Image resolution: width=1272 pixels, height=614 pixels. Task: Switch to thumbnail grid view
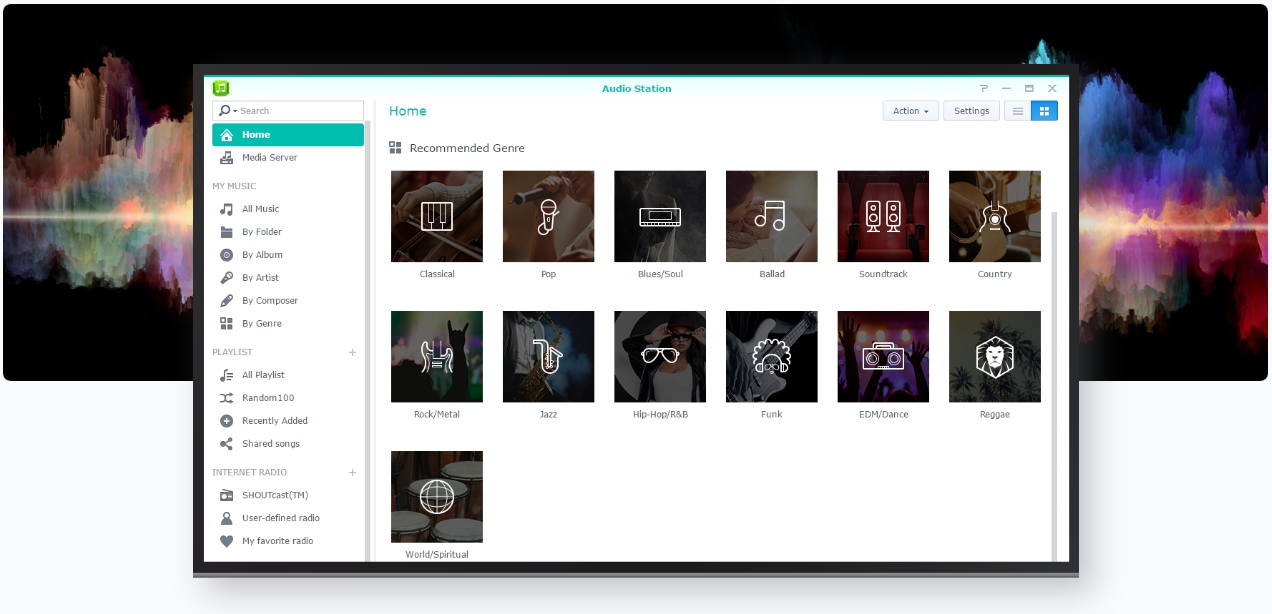point(1044,111)
